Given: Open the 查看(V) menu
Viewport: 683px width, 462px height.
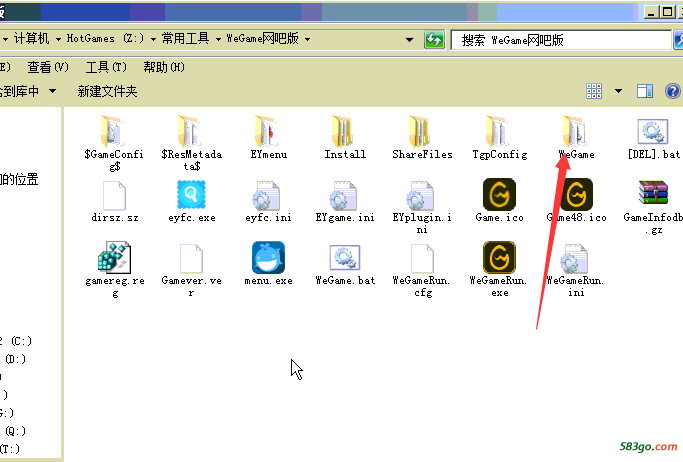Looking at the screenshot, I should click(48, 67).
